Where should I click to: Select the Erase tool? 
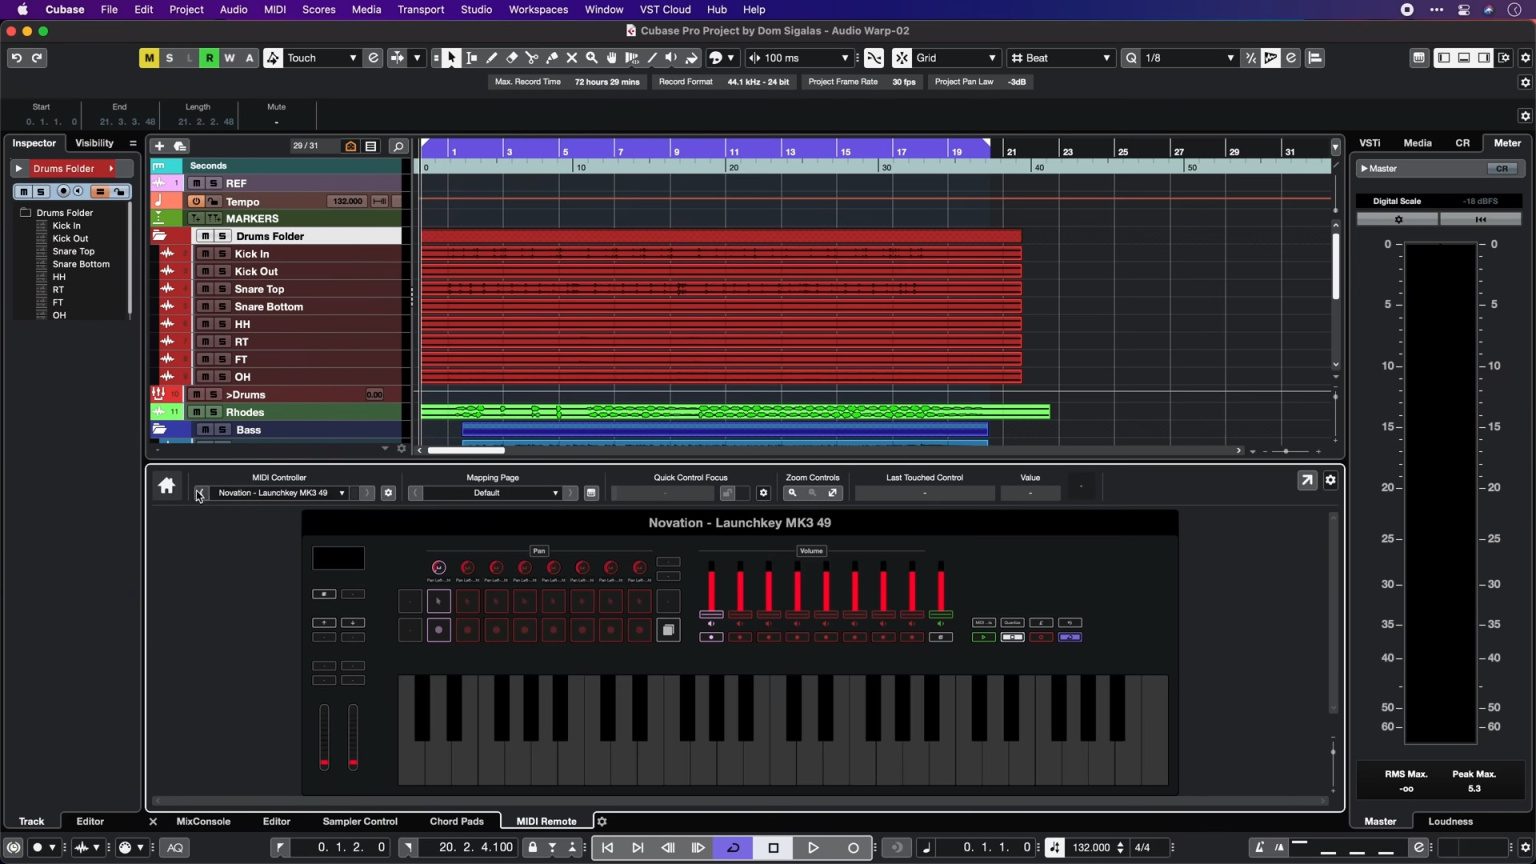pos(512,57)
